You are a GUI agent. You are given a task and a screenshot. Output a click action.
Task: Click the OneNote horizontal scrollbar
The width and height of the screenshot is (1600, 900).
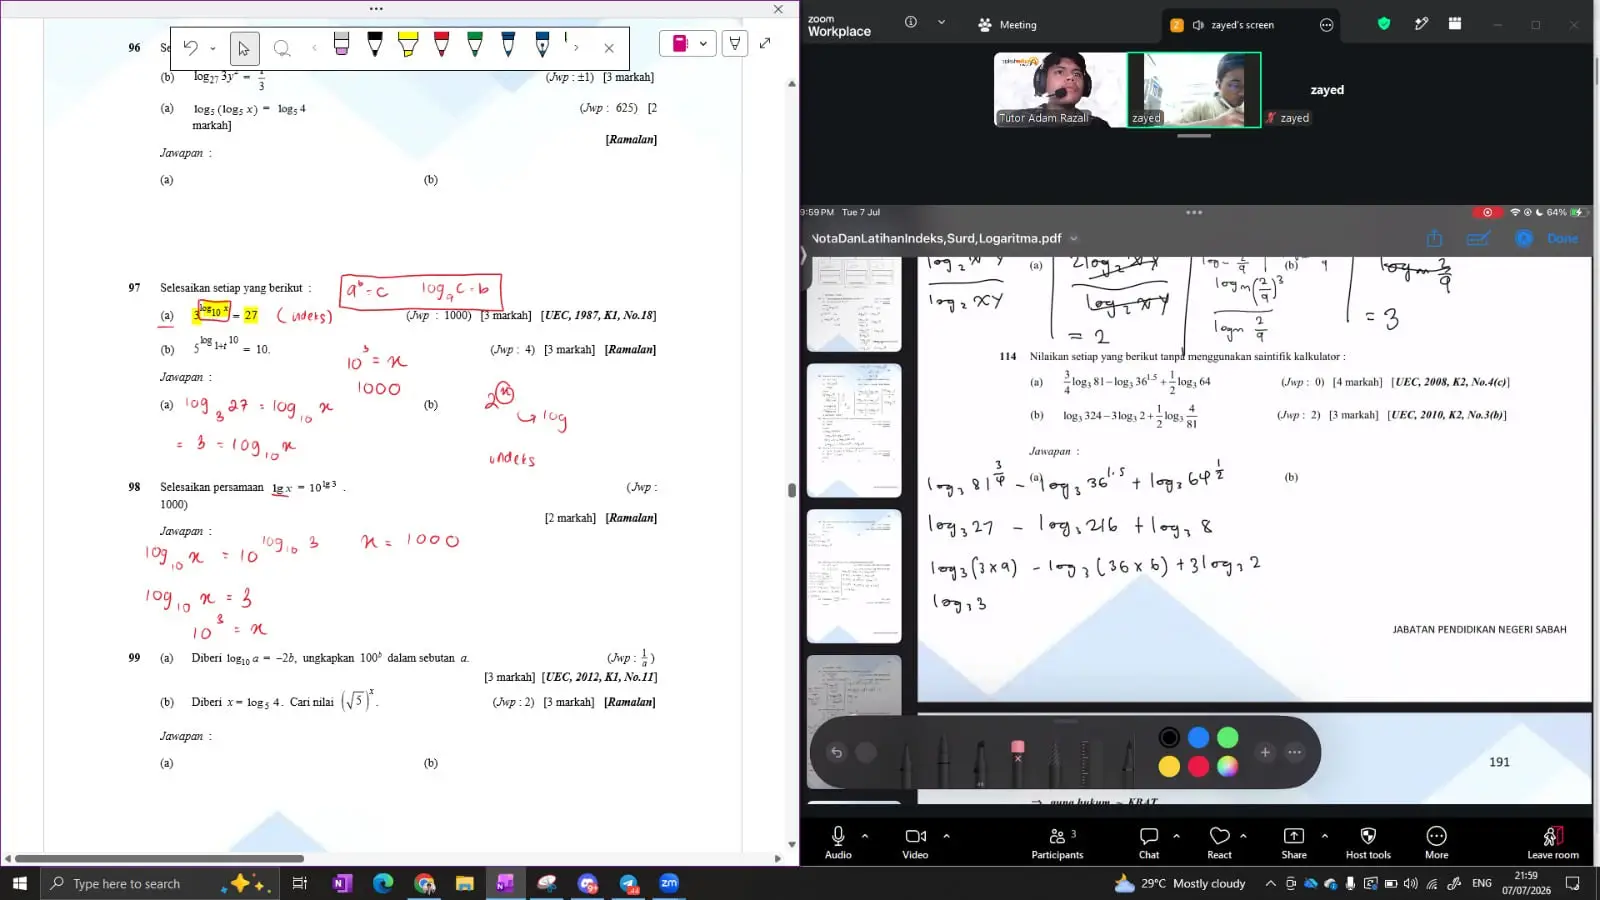tap(160, 858)
